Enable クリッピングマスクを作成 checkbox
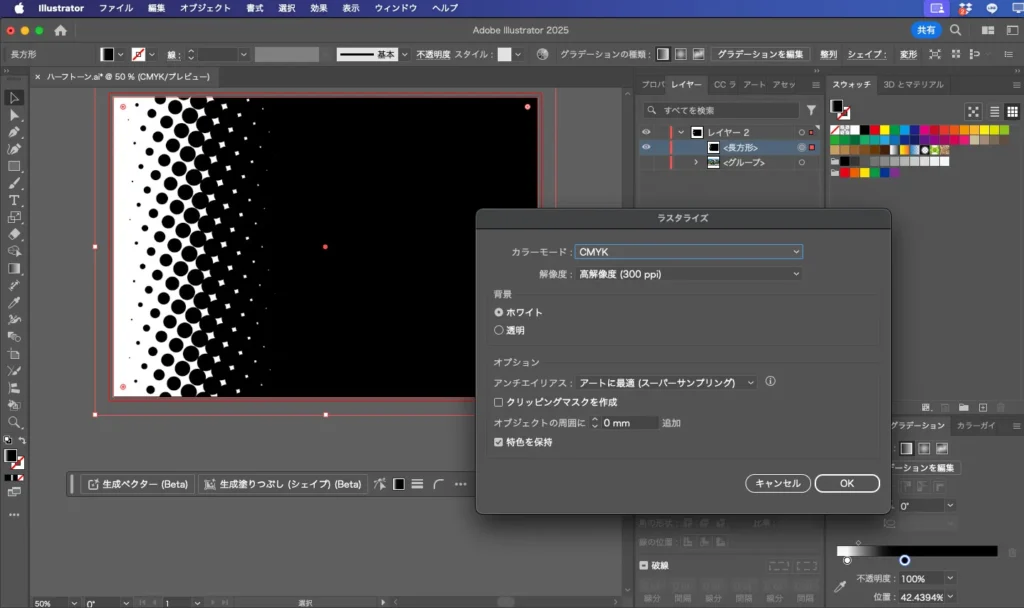The width and height of the screenshot is (1024, 608). 496,402
